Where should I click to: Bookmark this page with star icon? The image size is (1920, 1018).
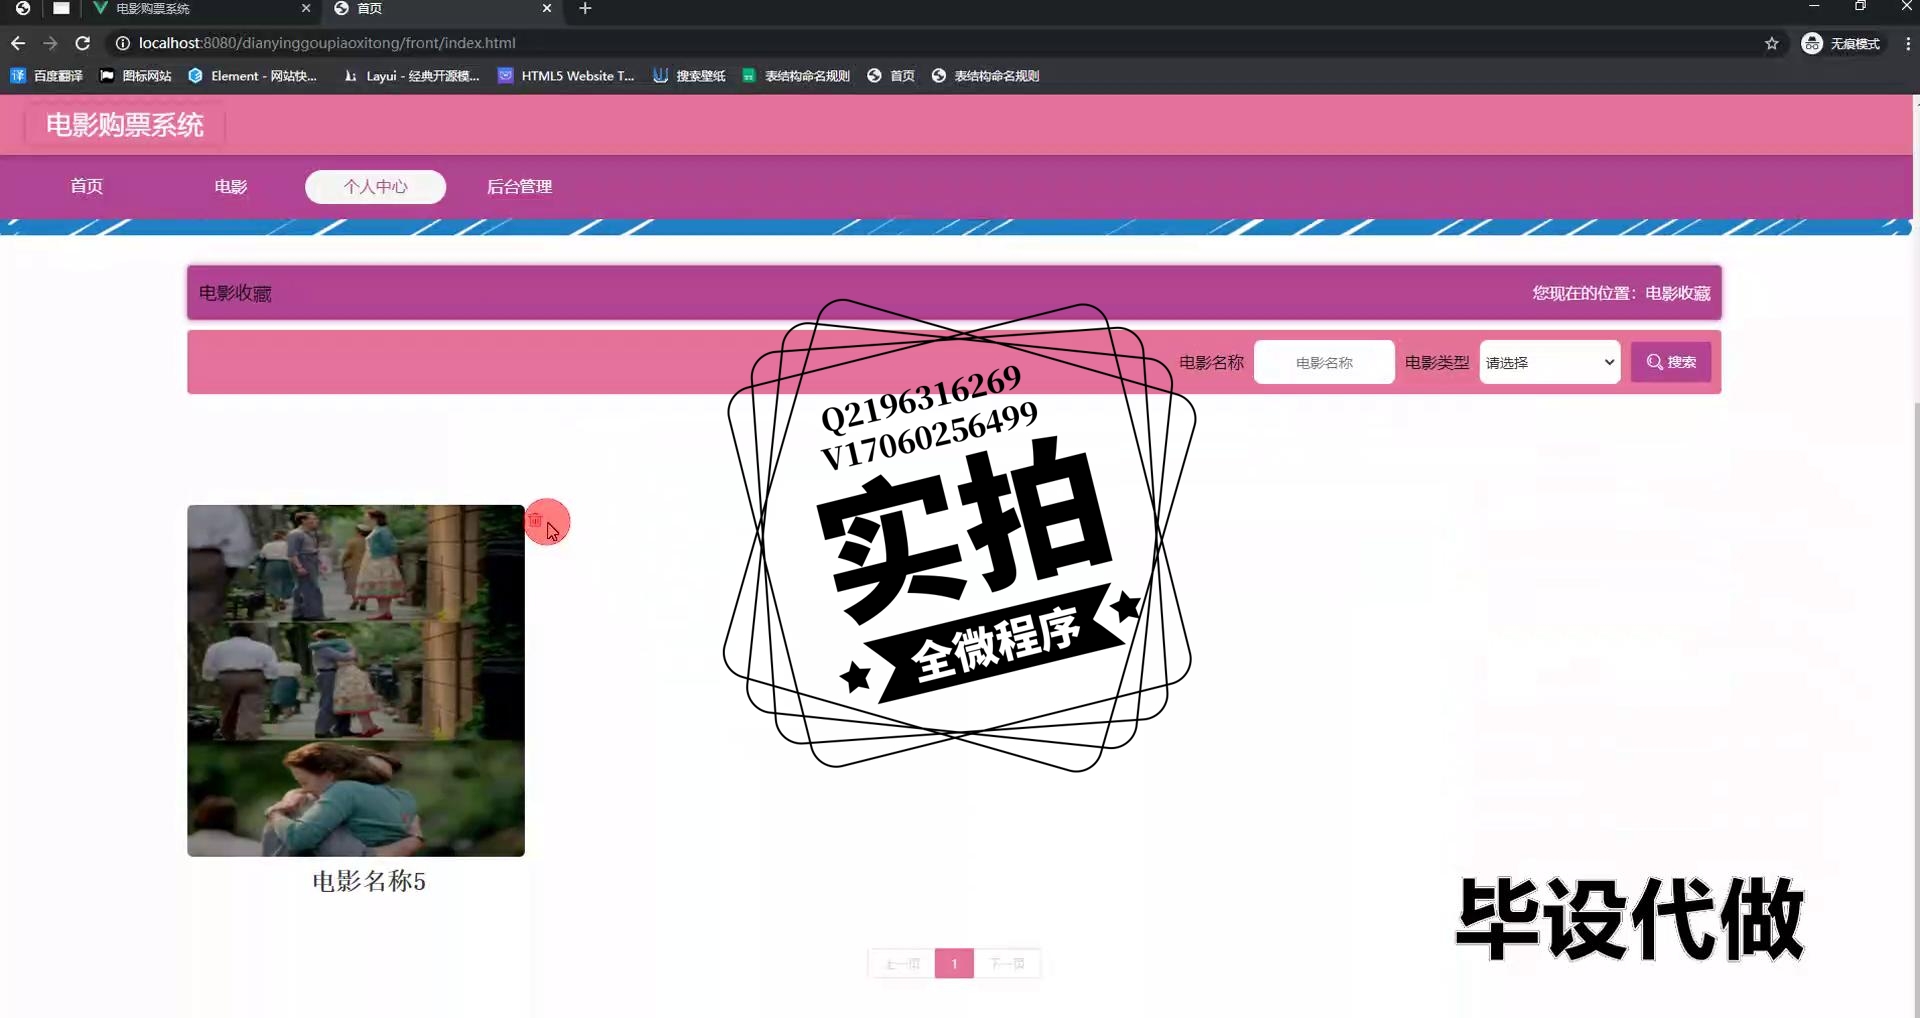[1772, 43]
